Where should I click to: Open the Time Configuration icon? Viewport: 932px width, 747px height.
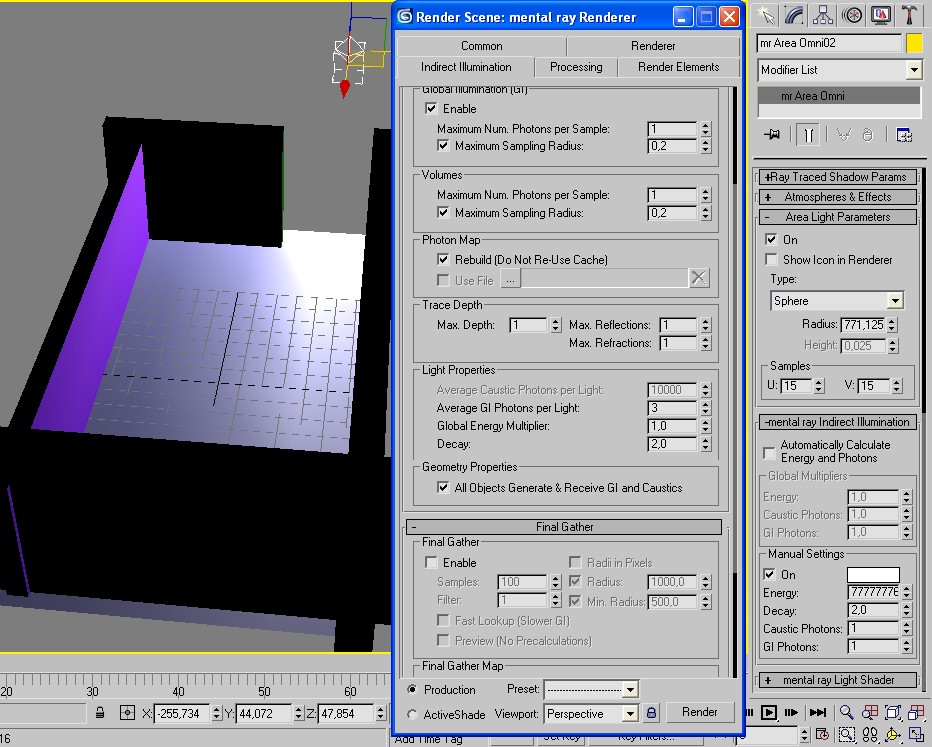[822, 735]
